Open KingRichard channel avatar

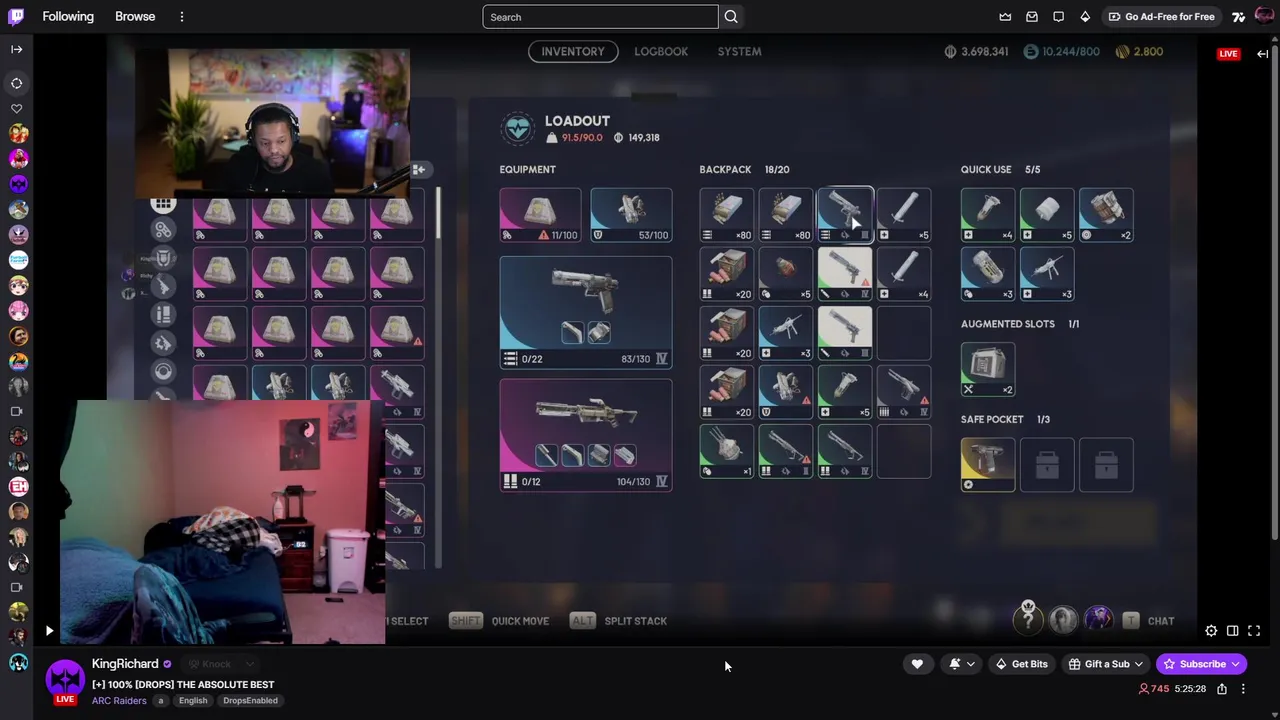[x=65, y=679]
